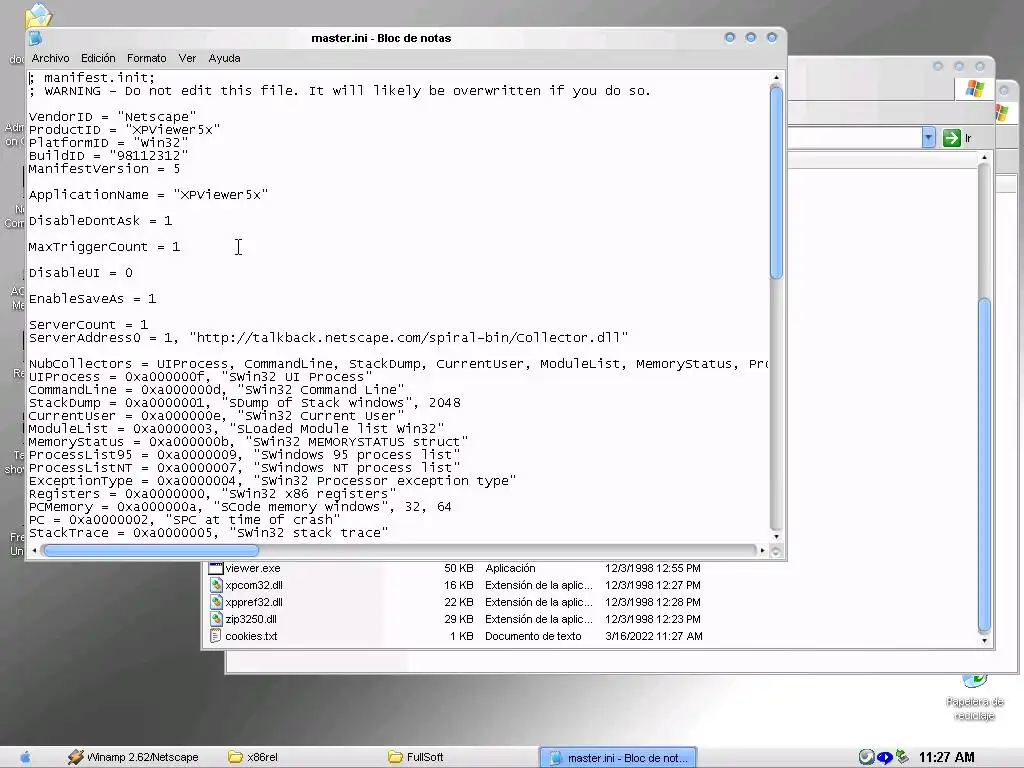Click the Notepad vertical scrollbar thumb
The image size is (1024, 768).
pyautogui.click(x=776, y=182)
